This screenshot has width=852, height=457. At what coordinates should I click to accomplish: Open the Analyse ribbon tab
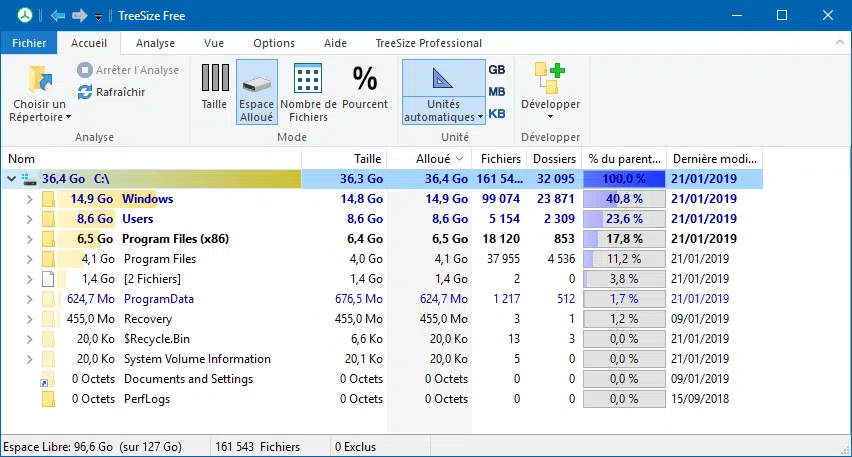tap(155, 43)
